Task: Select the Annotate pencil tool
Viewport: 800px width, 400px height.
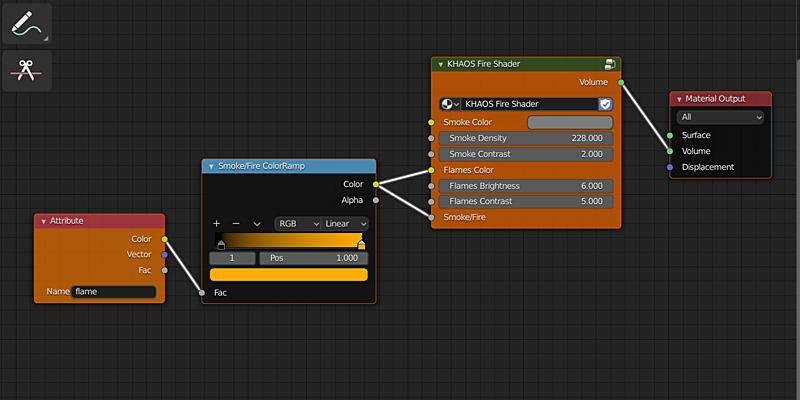Action: (x=27, y=23)
